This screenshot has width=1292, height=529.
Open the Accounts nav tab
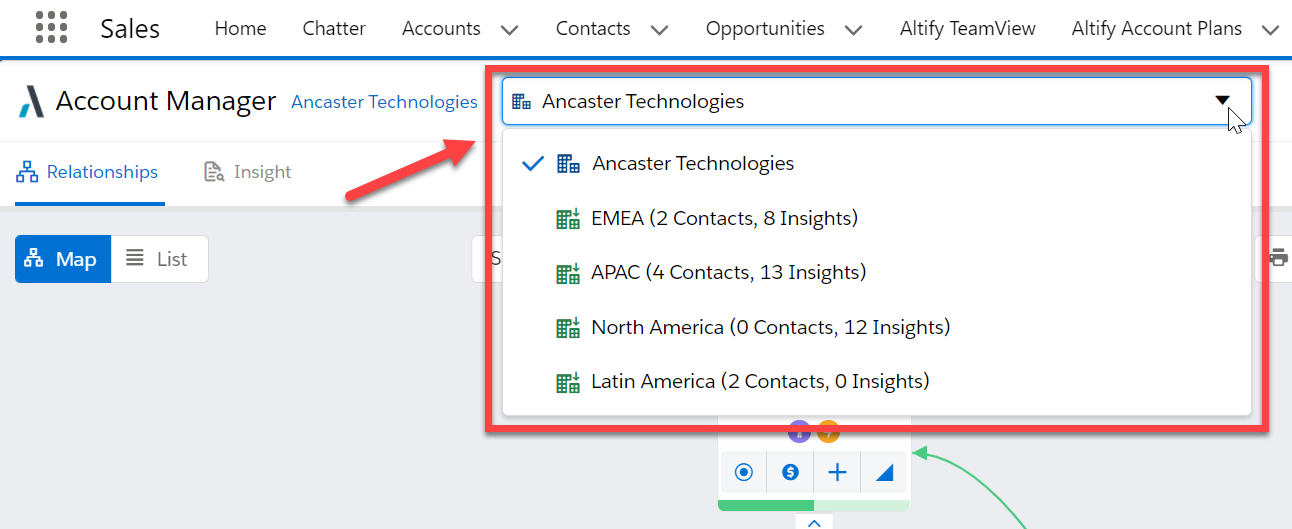pyautogui.click(x=441, y=29)
